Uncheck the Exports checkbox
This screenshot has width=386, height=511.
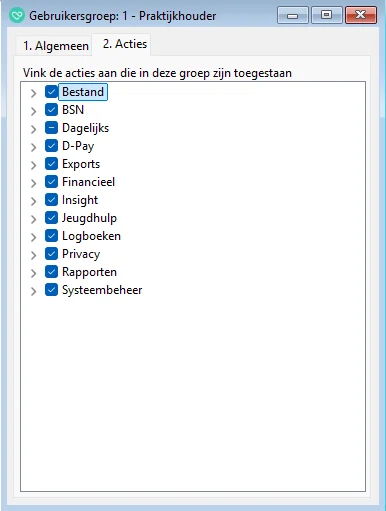51,164
